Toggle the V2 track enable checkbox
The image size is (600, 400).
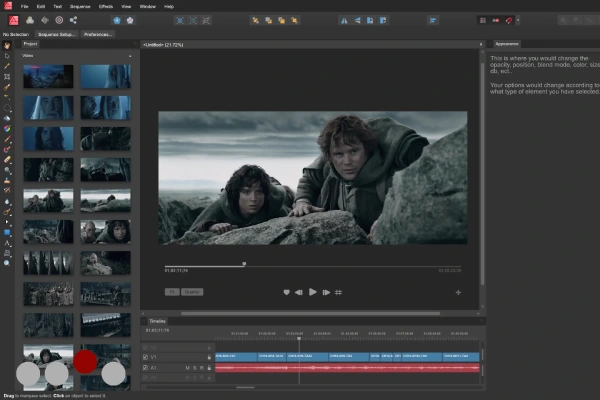click(145, 348)
